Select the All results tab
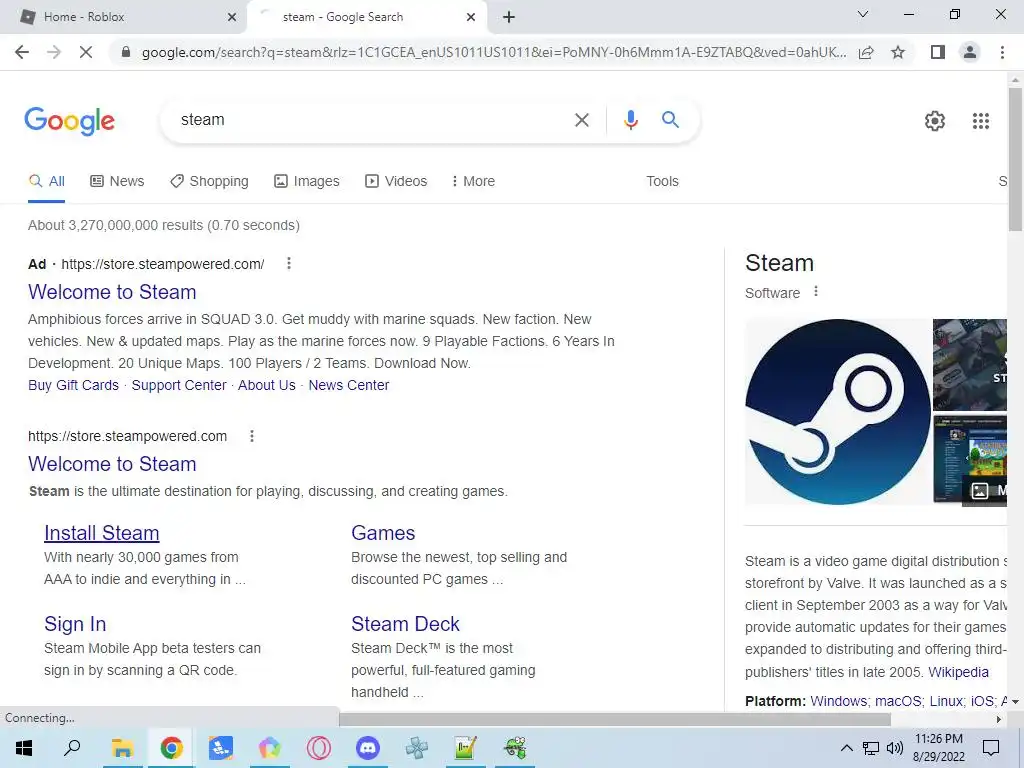1024x768 pixels. pyautogui.click(x=46, y=181)
